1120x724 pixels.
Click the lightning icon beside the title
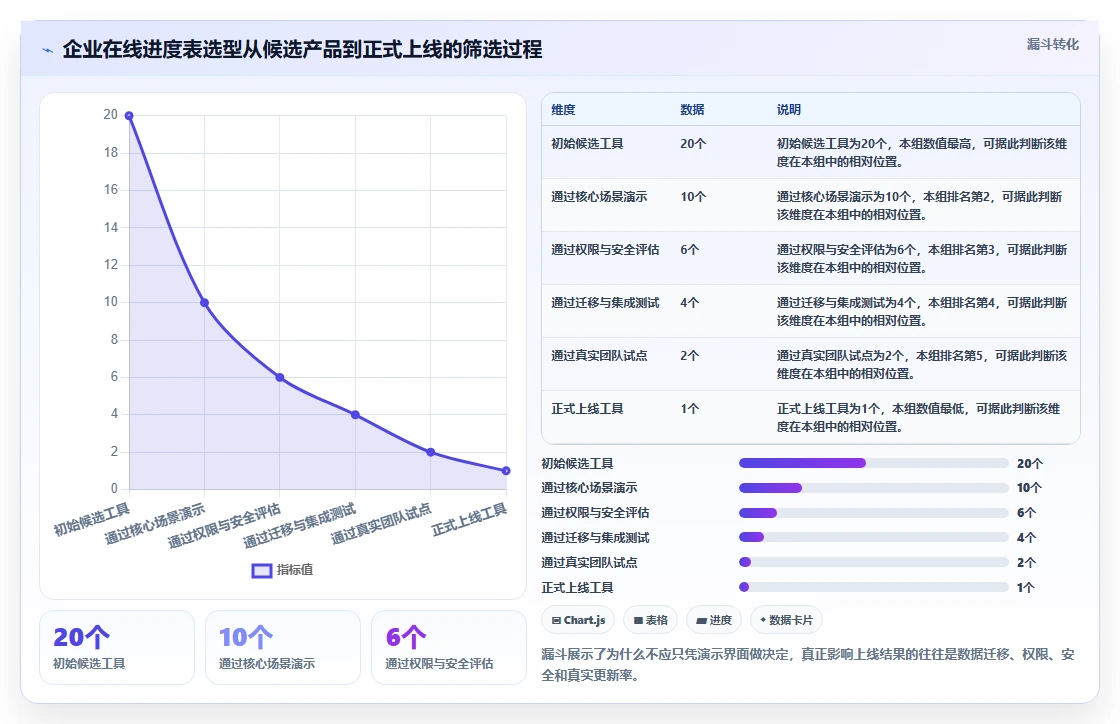point(48,50)
